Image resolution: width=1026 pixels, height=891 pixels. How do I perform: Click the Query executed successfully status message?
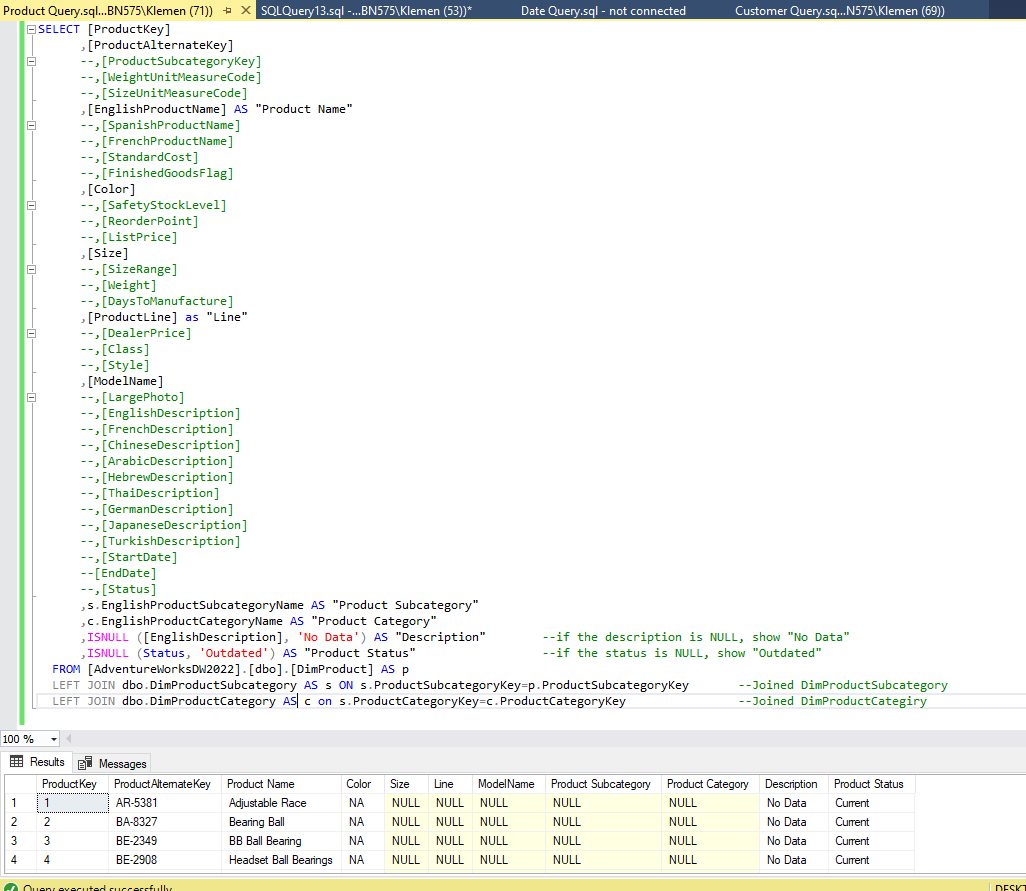[98, 888]
